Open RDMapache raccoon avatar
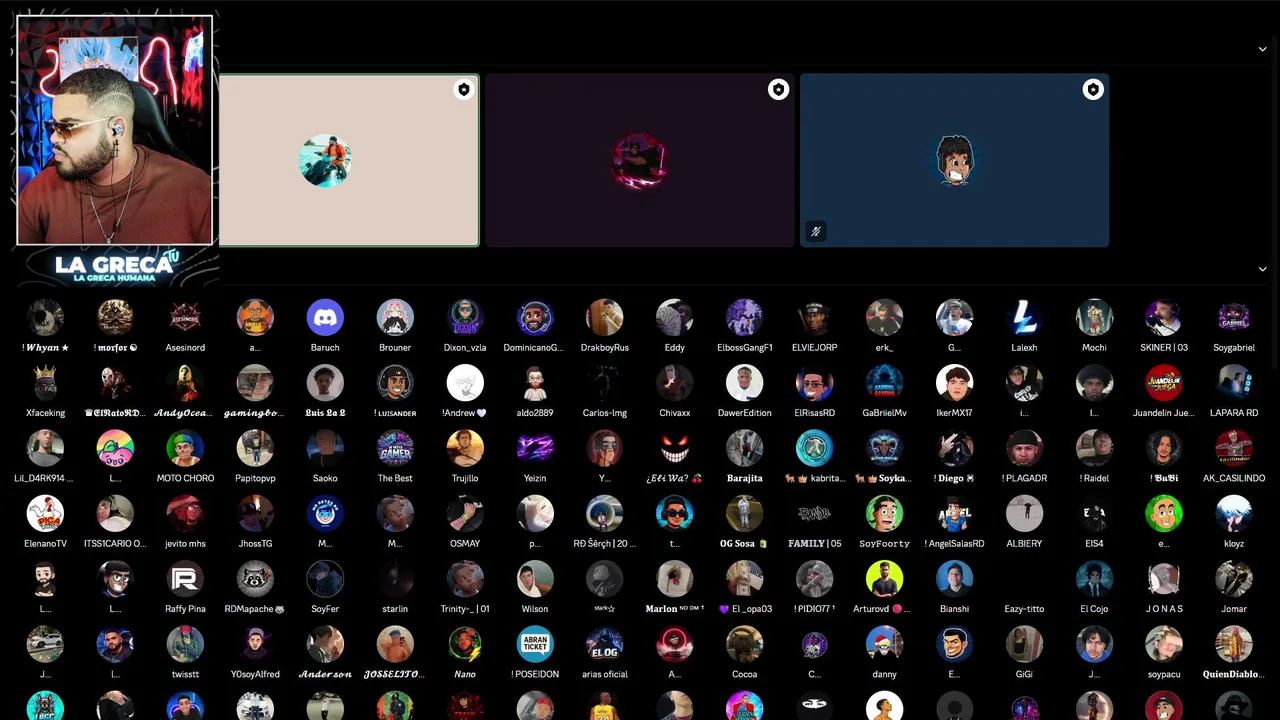The width and height of the screenshot is (1280, 720). click(x=255, y=579)
